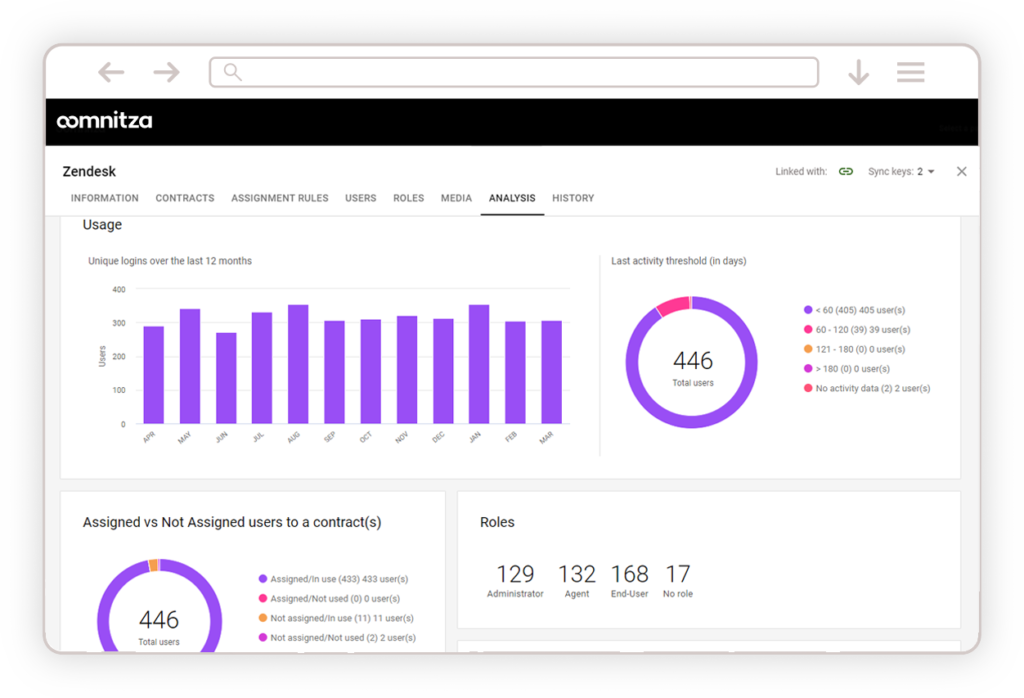The width and height of the screenshot is (1024, 698).
Task: Toggle the 'Assigned/Not used (0)' legend dot
Action: coord(263,599)
